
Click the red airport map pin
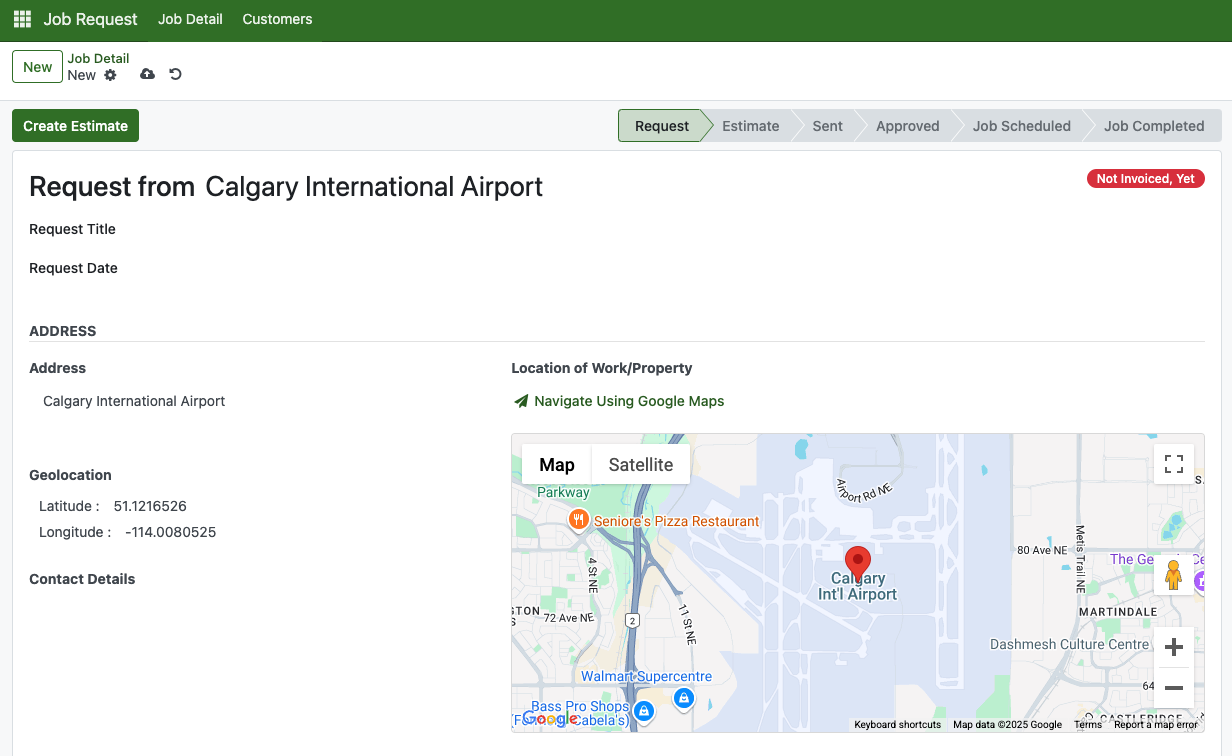[857, 562]
